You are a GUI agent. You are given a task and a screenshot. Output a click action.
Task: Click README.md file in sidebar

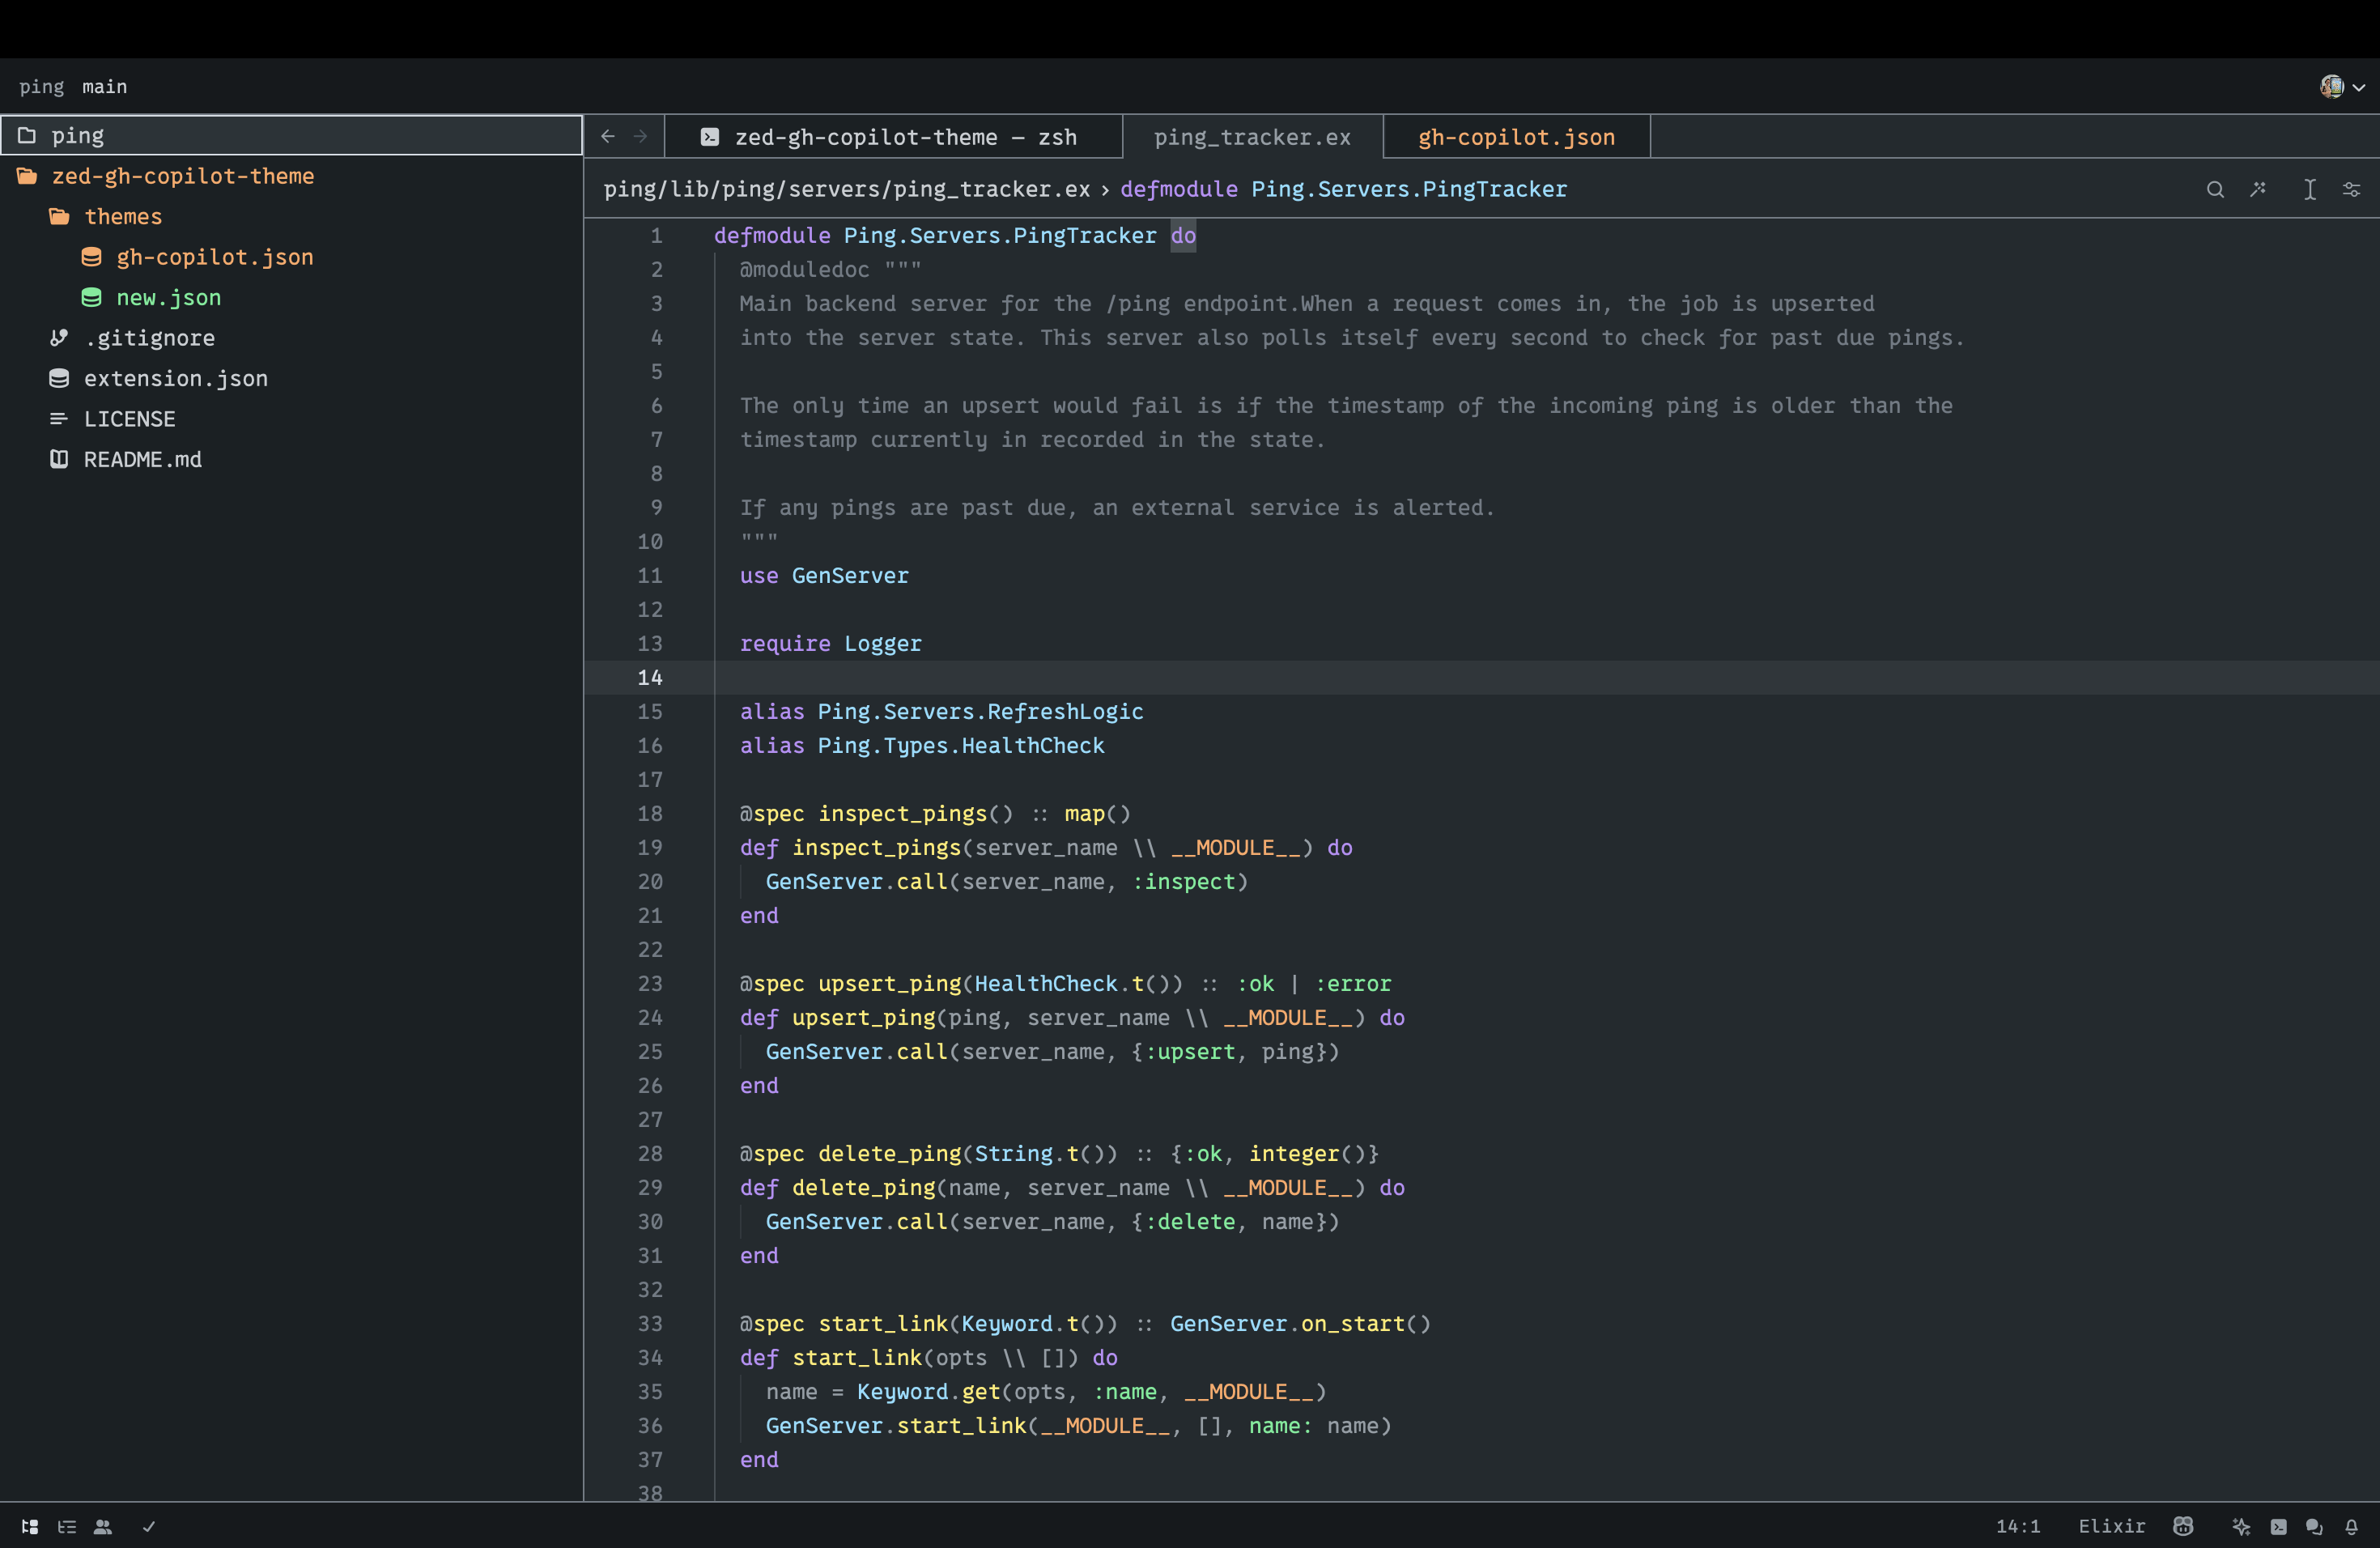[x=144, y=458]
